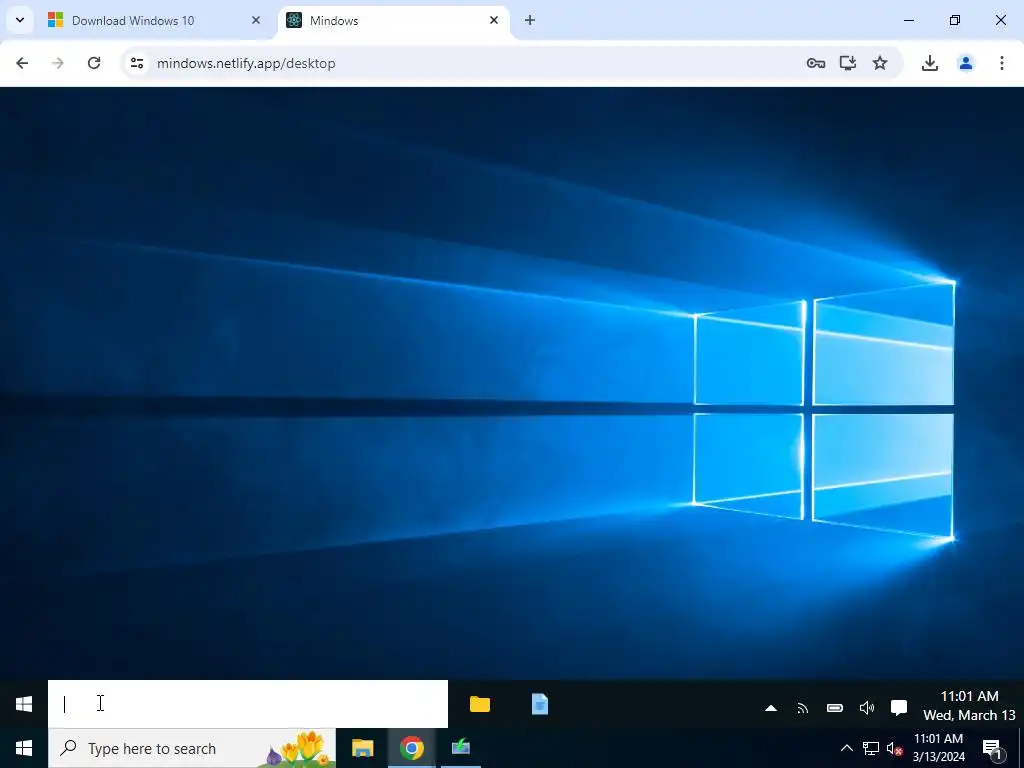The height and width of the screenshot is (768, 1024).
Task: Open the yellow File Explorer folder in Mindows taskbar
Action: (480, 704)
